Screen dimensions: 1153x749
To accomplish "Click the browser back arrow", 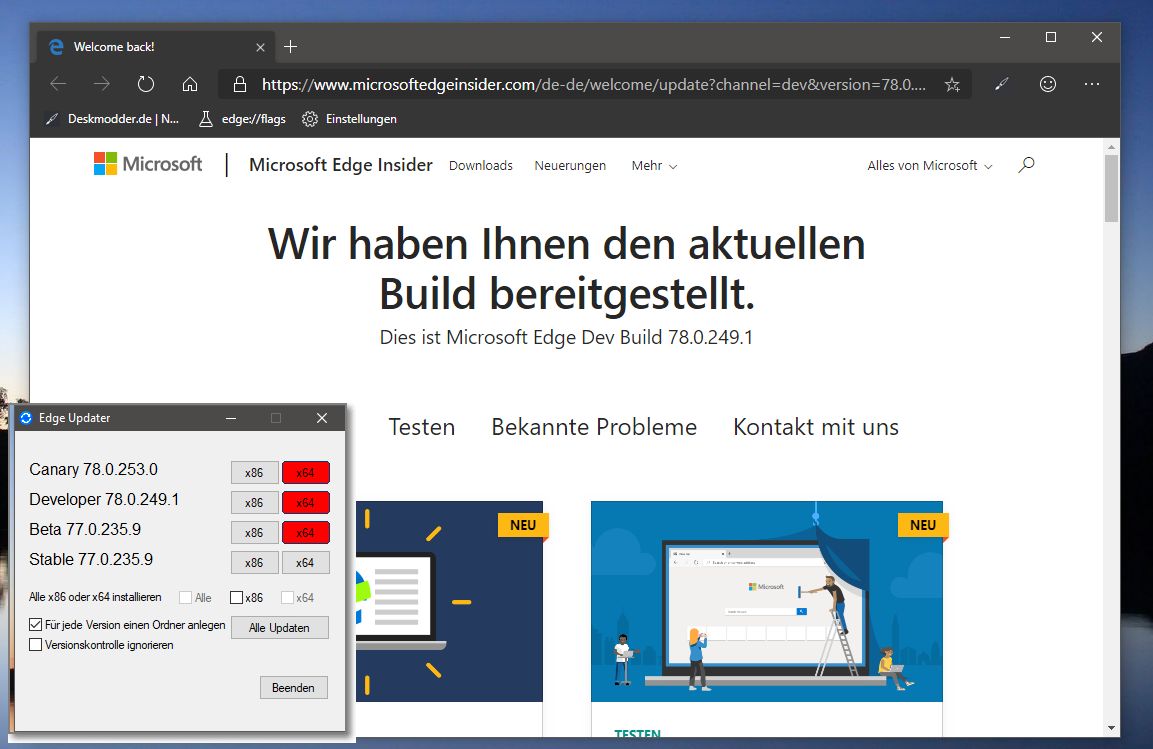I will (58, 85).
